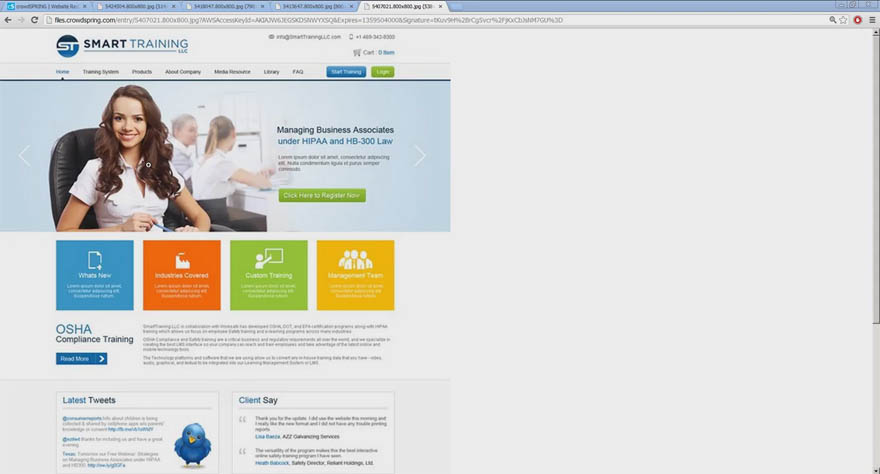Switch to the crowdSPRING Website tab
The image size is (880, 474).
[46, 6]
